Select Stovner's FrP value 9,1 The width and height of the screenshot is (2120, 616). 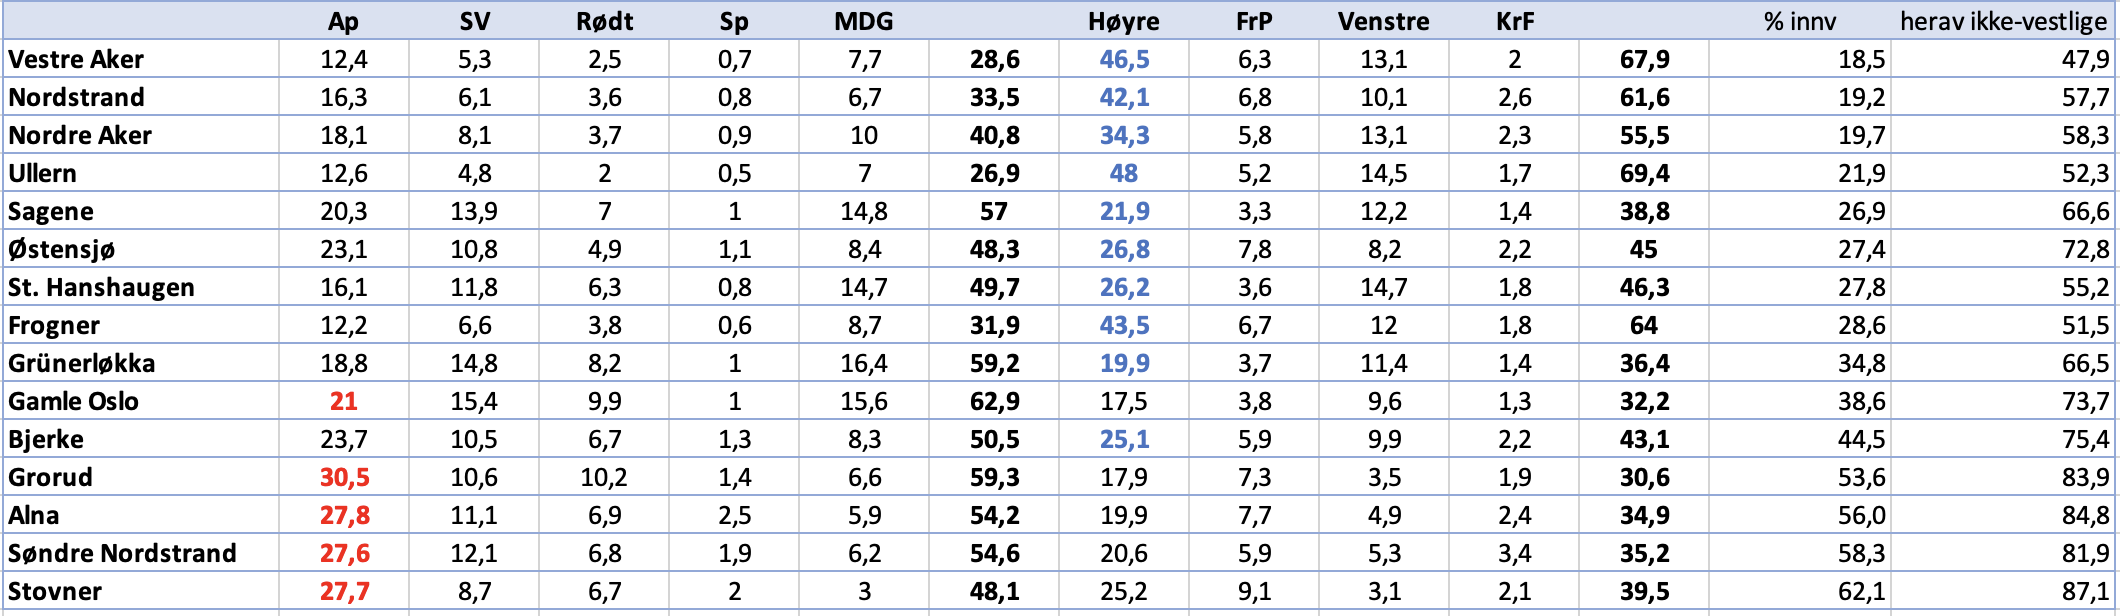coord(1254,591)
